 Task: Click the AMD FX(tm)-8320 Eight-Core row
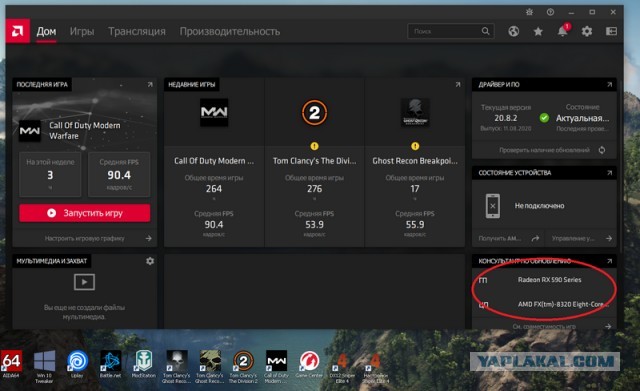(544, 304)
